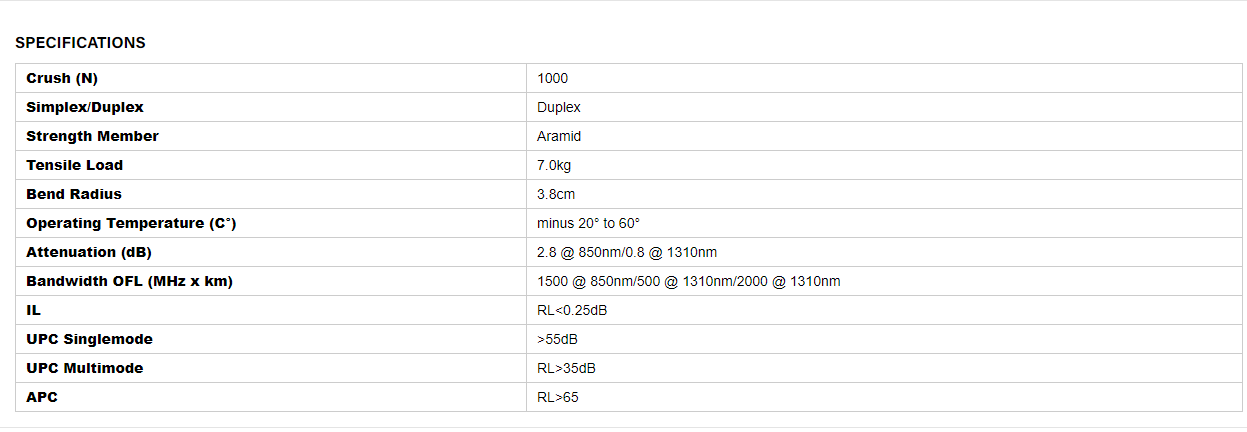Click the RL<0.25dB value
Viewport: 1247px width, 432px height.
click(x=572, y=310)
